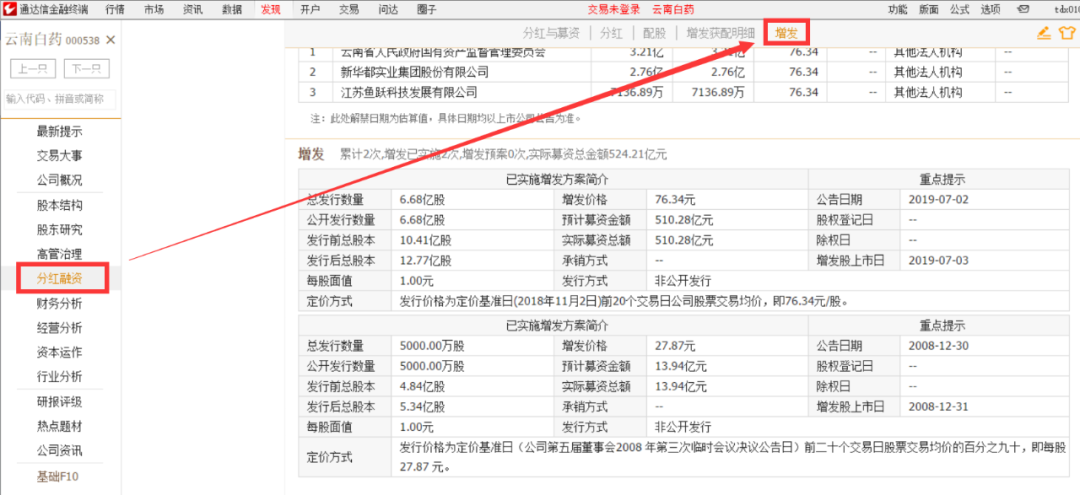Click the 交易未登录 status link
The image size is (1080, 495).
pos(614,9)
